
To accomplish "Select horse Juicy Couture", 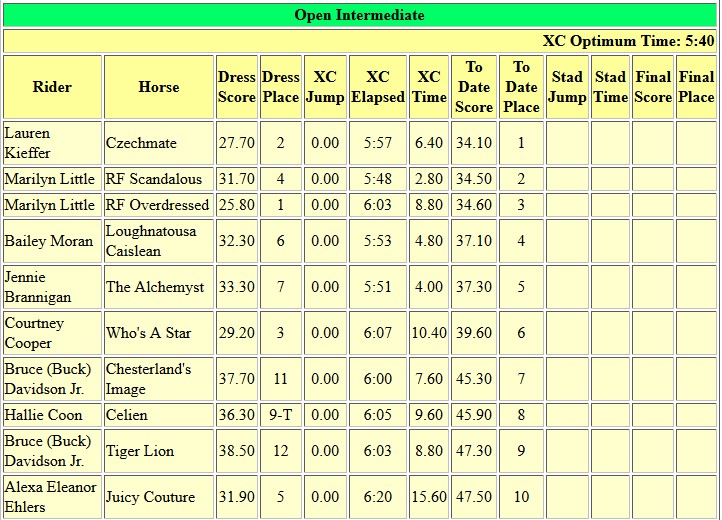I will (x=151, y=497).
